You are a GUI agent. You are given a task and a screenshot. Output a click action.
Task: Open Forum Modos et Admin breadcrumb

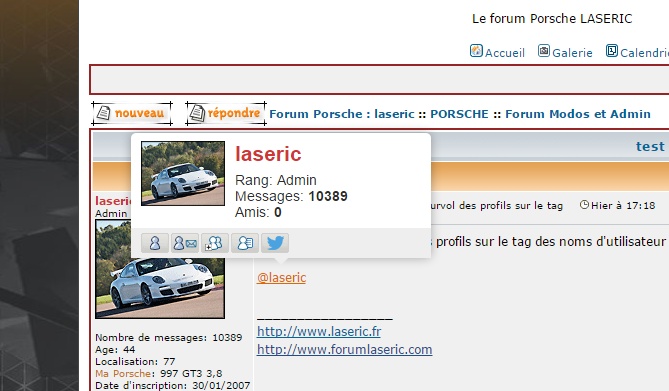click(578, 114)
